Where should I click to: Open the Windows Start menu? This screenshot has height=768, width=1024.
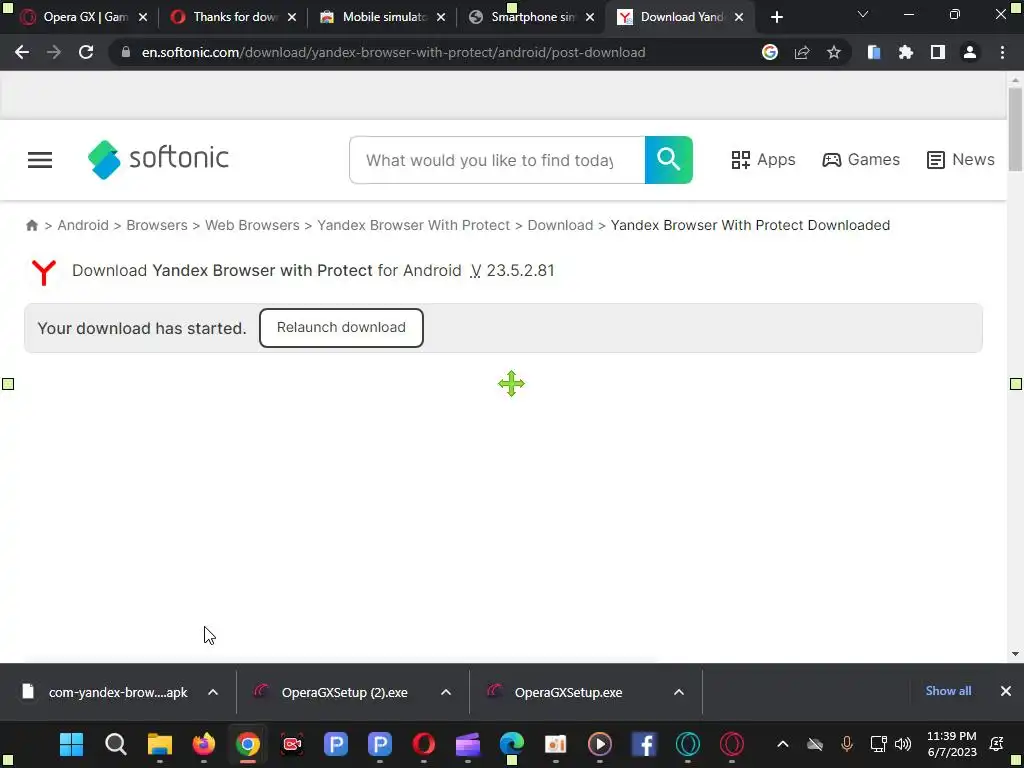(x=71, y=744)
